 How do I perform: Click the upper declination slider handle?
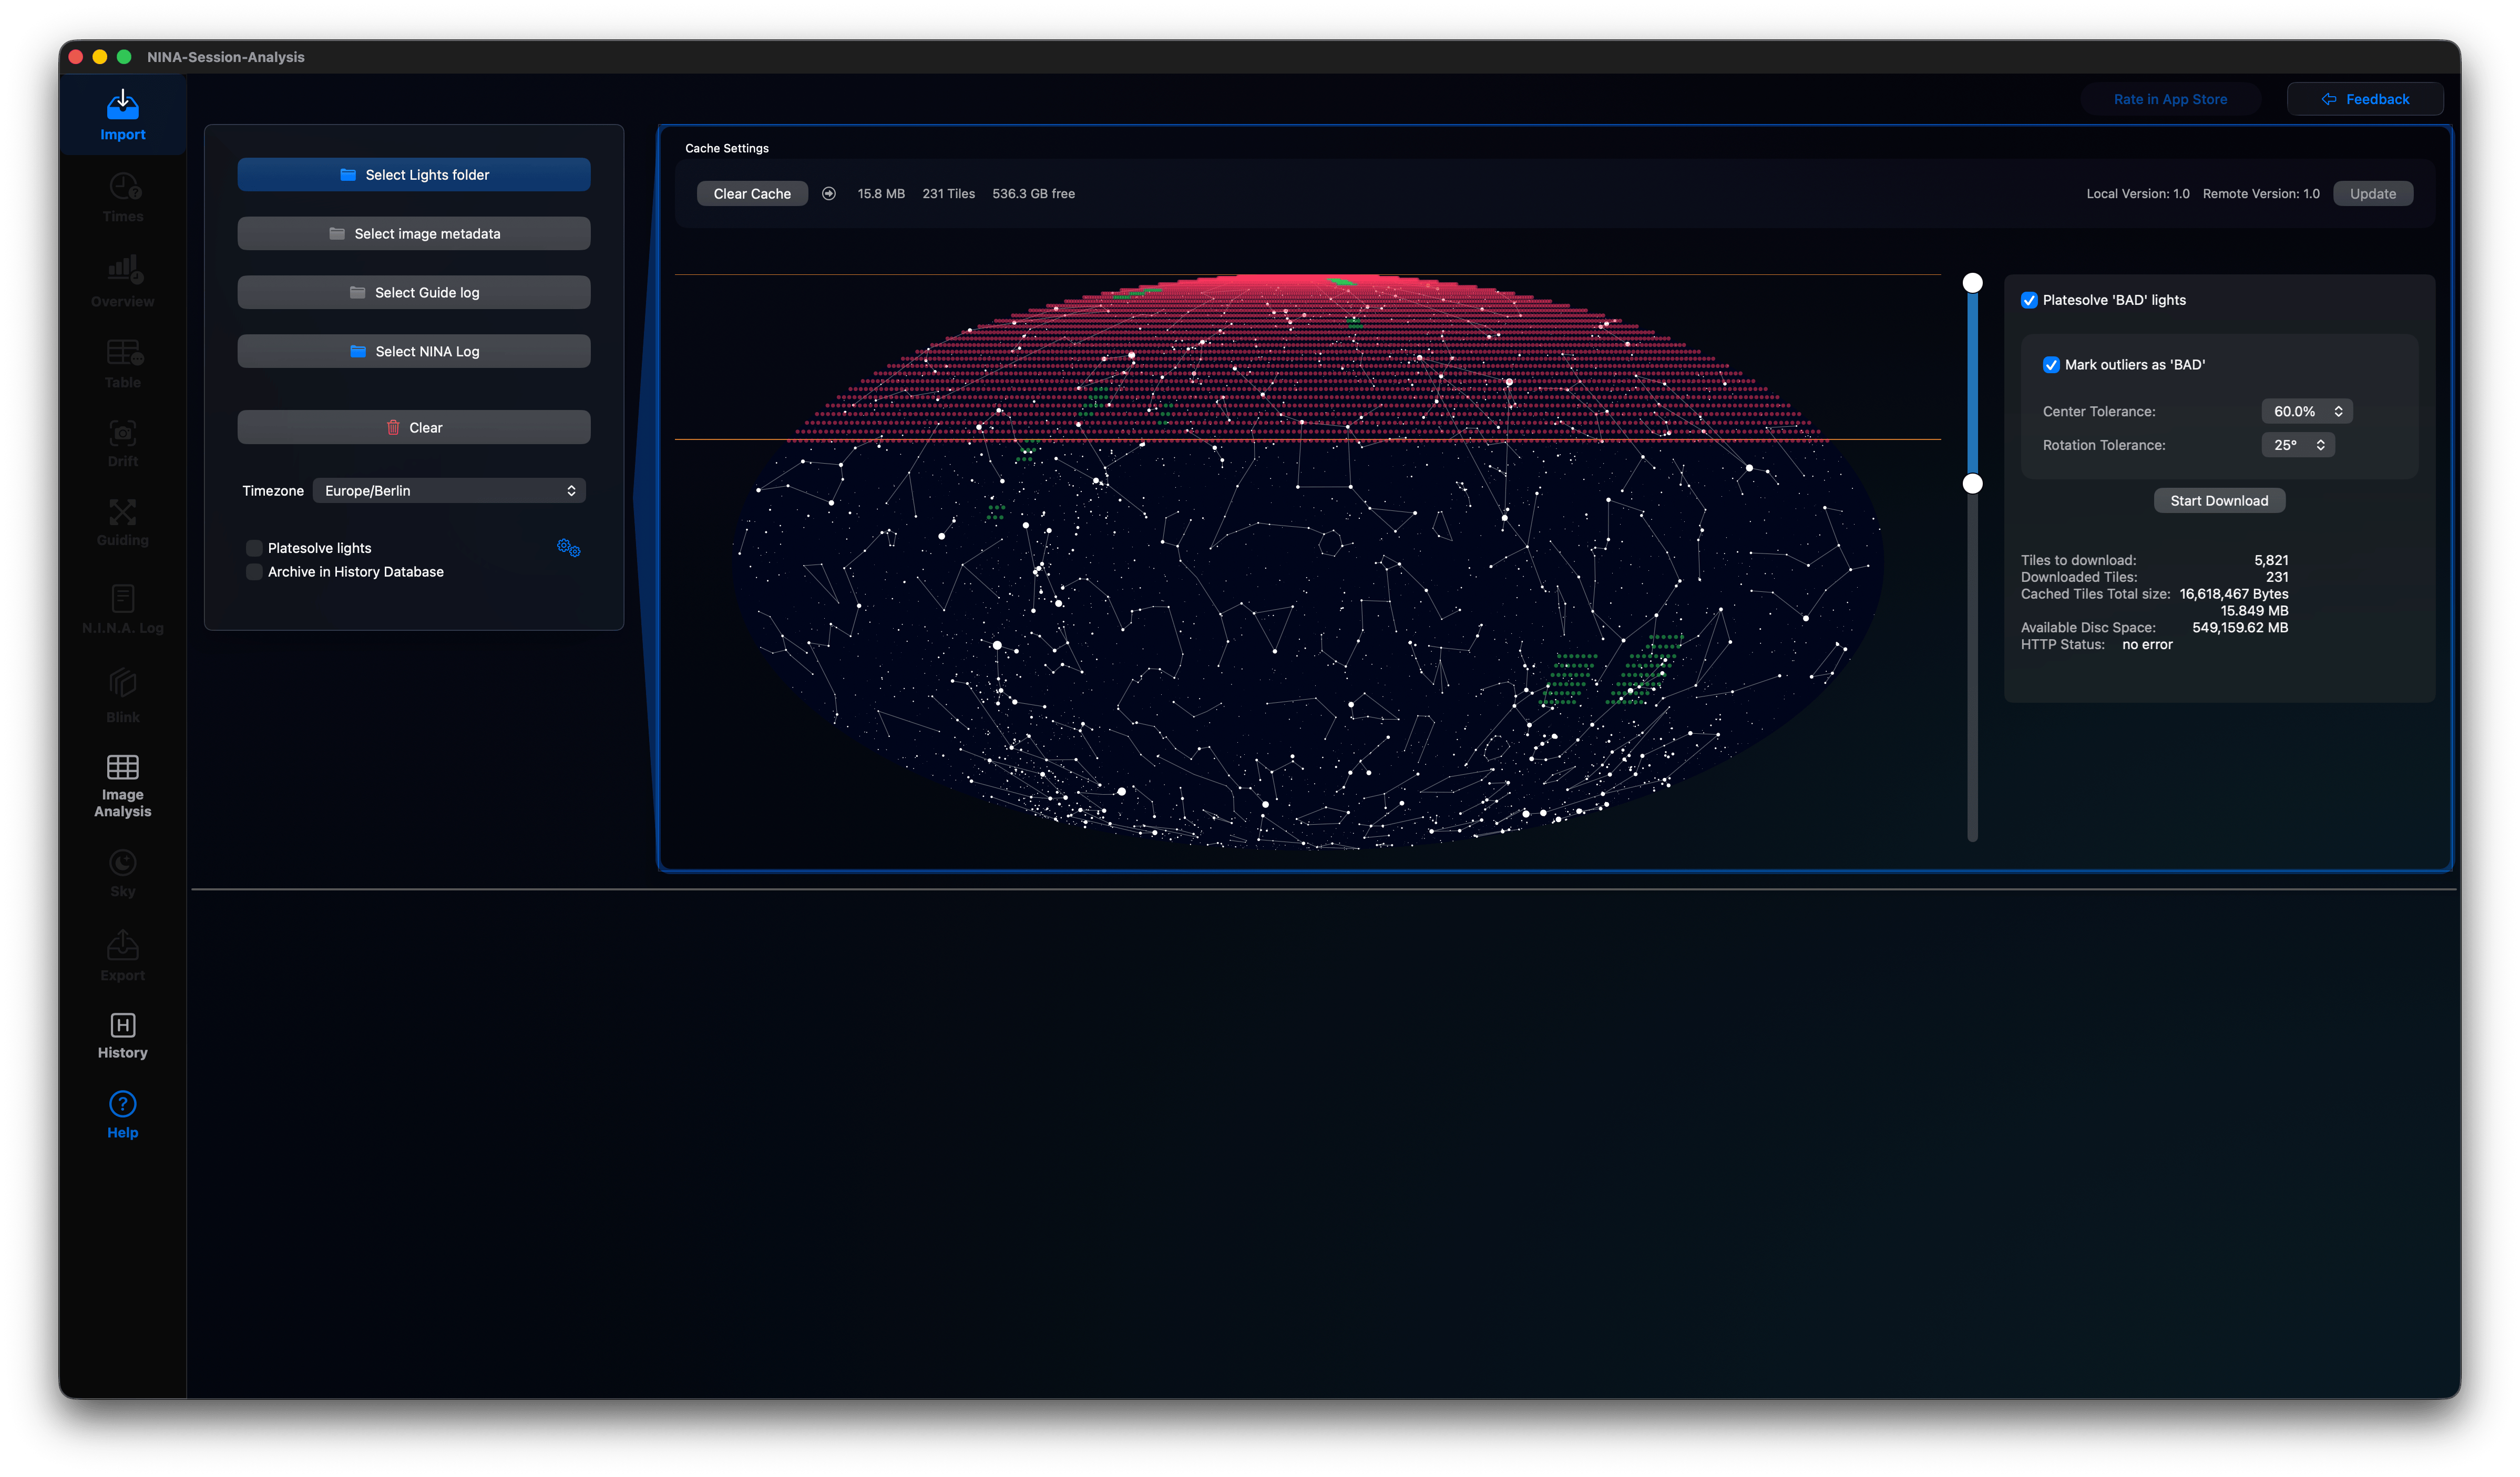(1973, 283)
